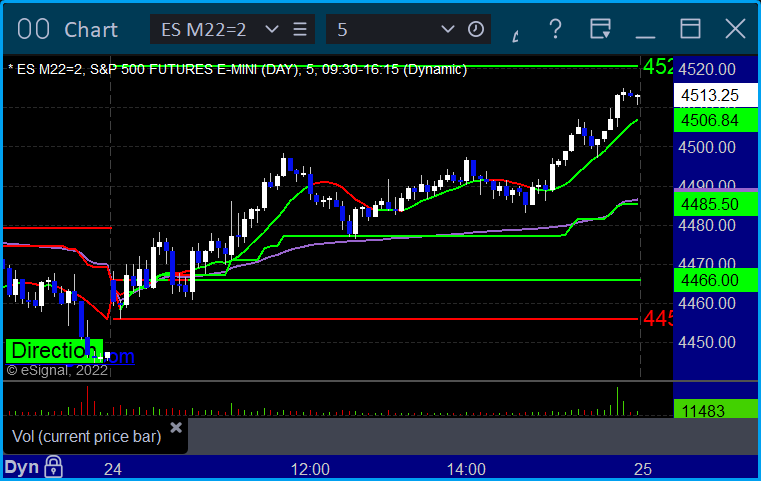Click the Chart window title text
Image resolution: width=761 pixels, height=481 pixels.
click(x=91, y=30)
